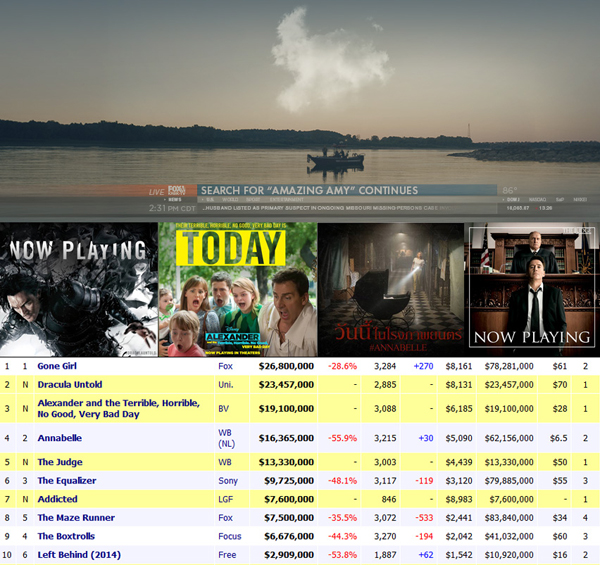Select the -28.6% change for Gone Girl

342,366
